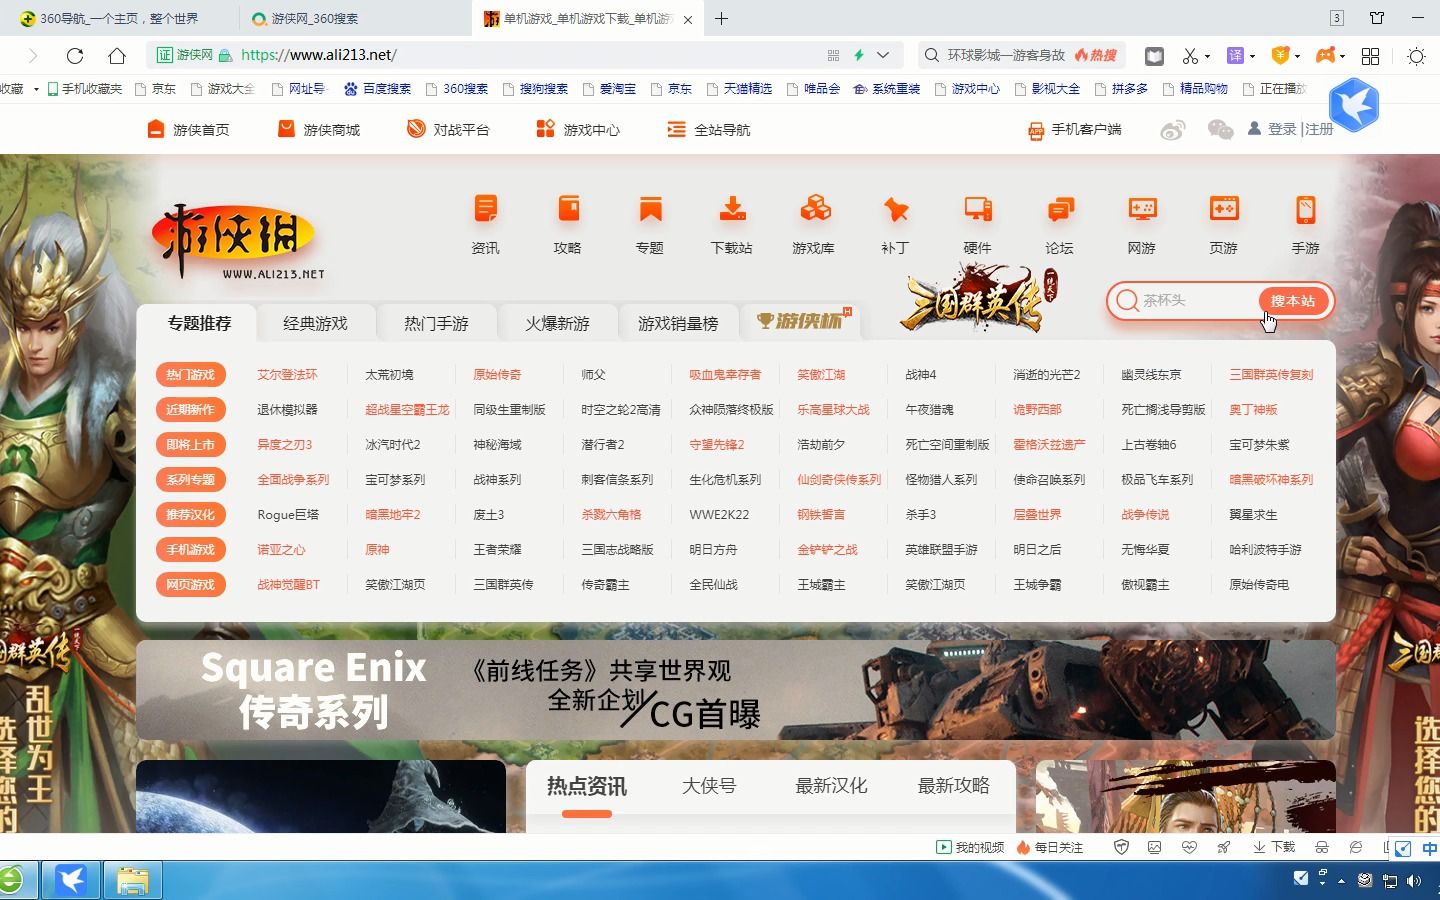
Task: Show hidden system tray icons arrow
Action: [x=1341, y=880]
